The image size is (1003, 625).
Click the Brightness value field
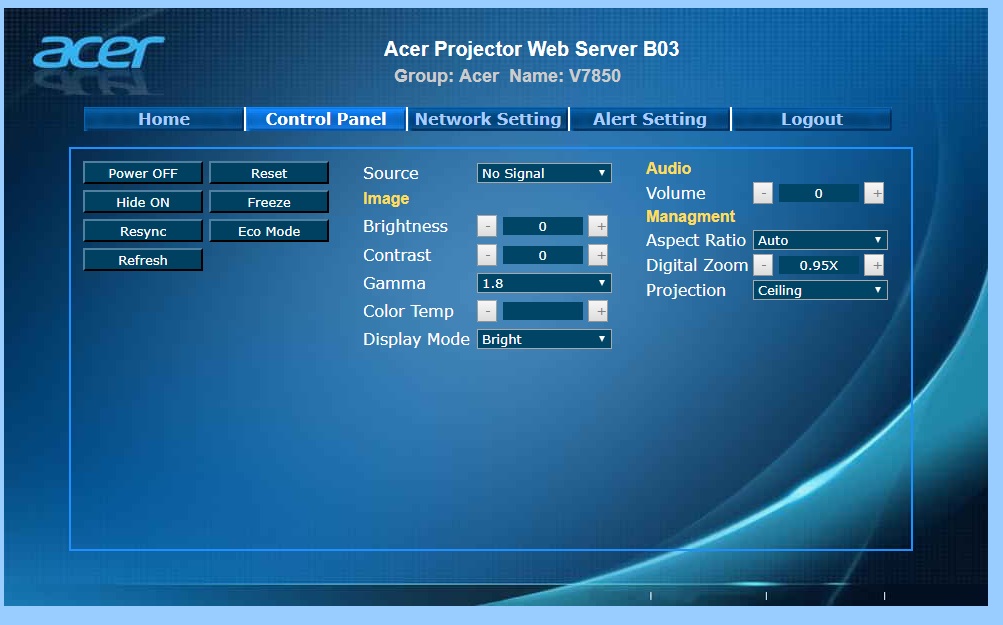pos(542,226)
